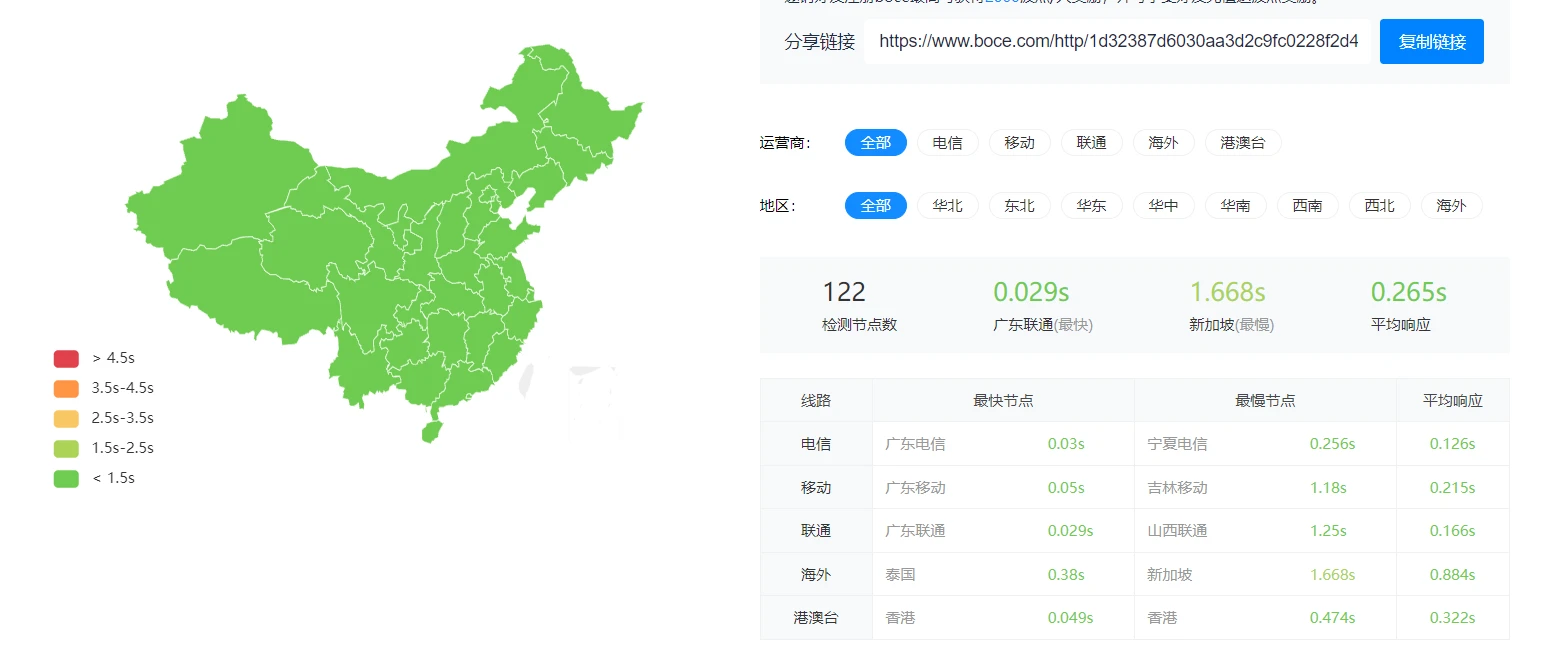The width and height of the screenshot is (1556, 658).
Task: Select 电信 carrier filter
Action: click(x=947, y=143)
